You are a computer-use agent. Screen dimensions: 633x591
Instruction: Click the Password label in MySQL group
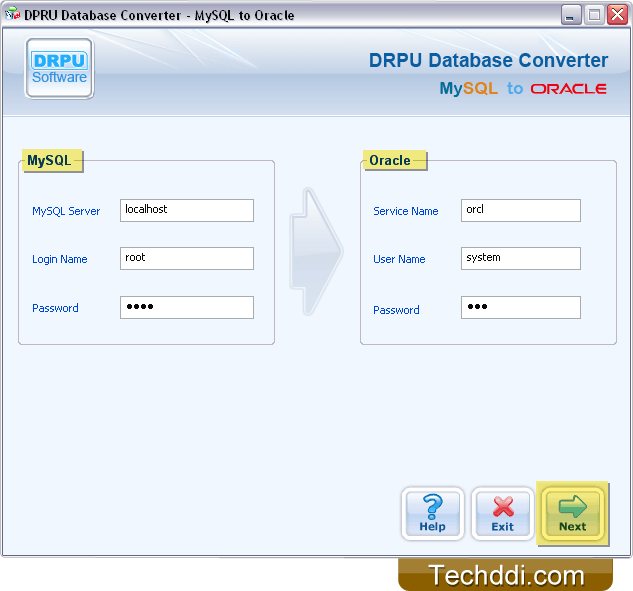(55, 308)
